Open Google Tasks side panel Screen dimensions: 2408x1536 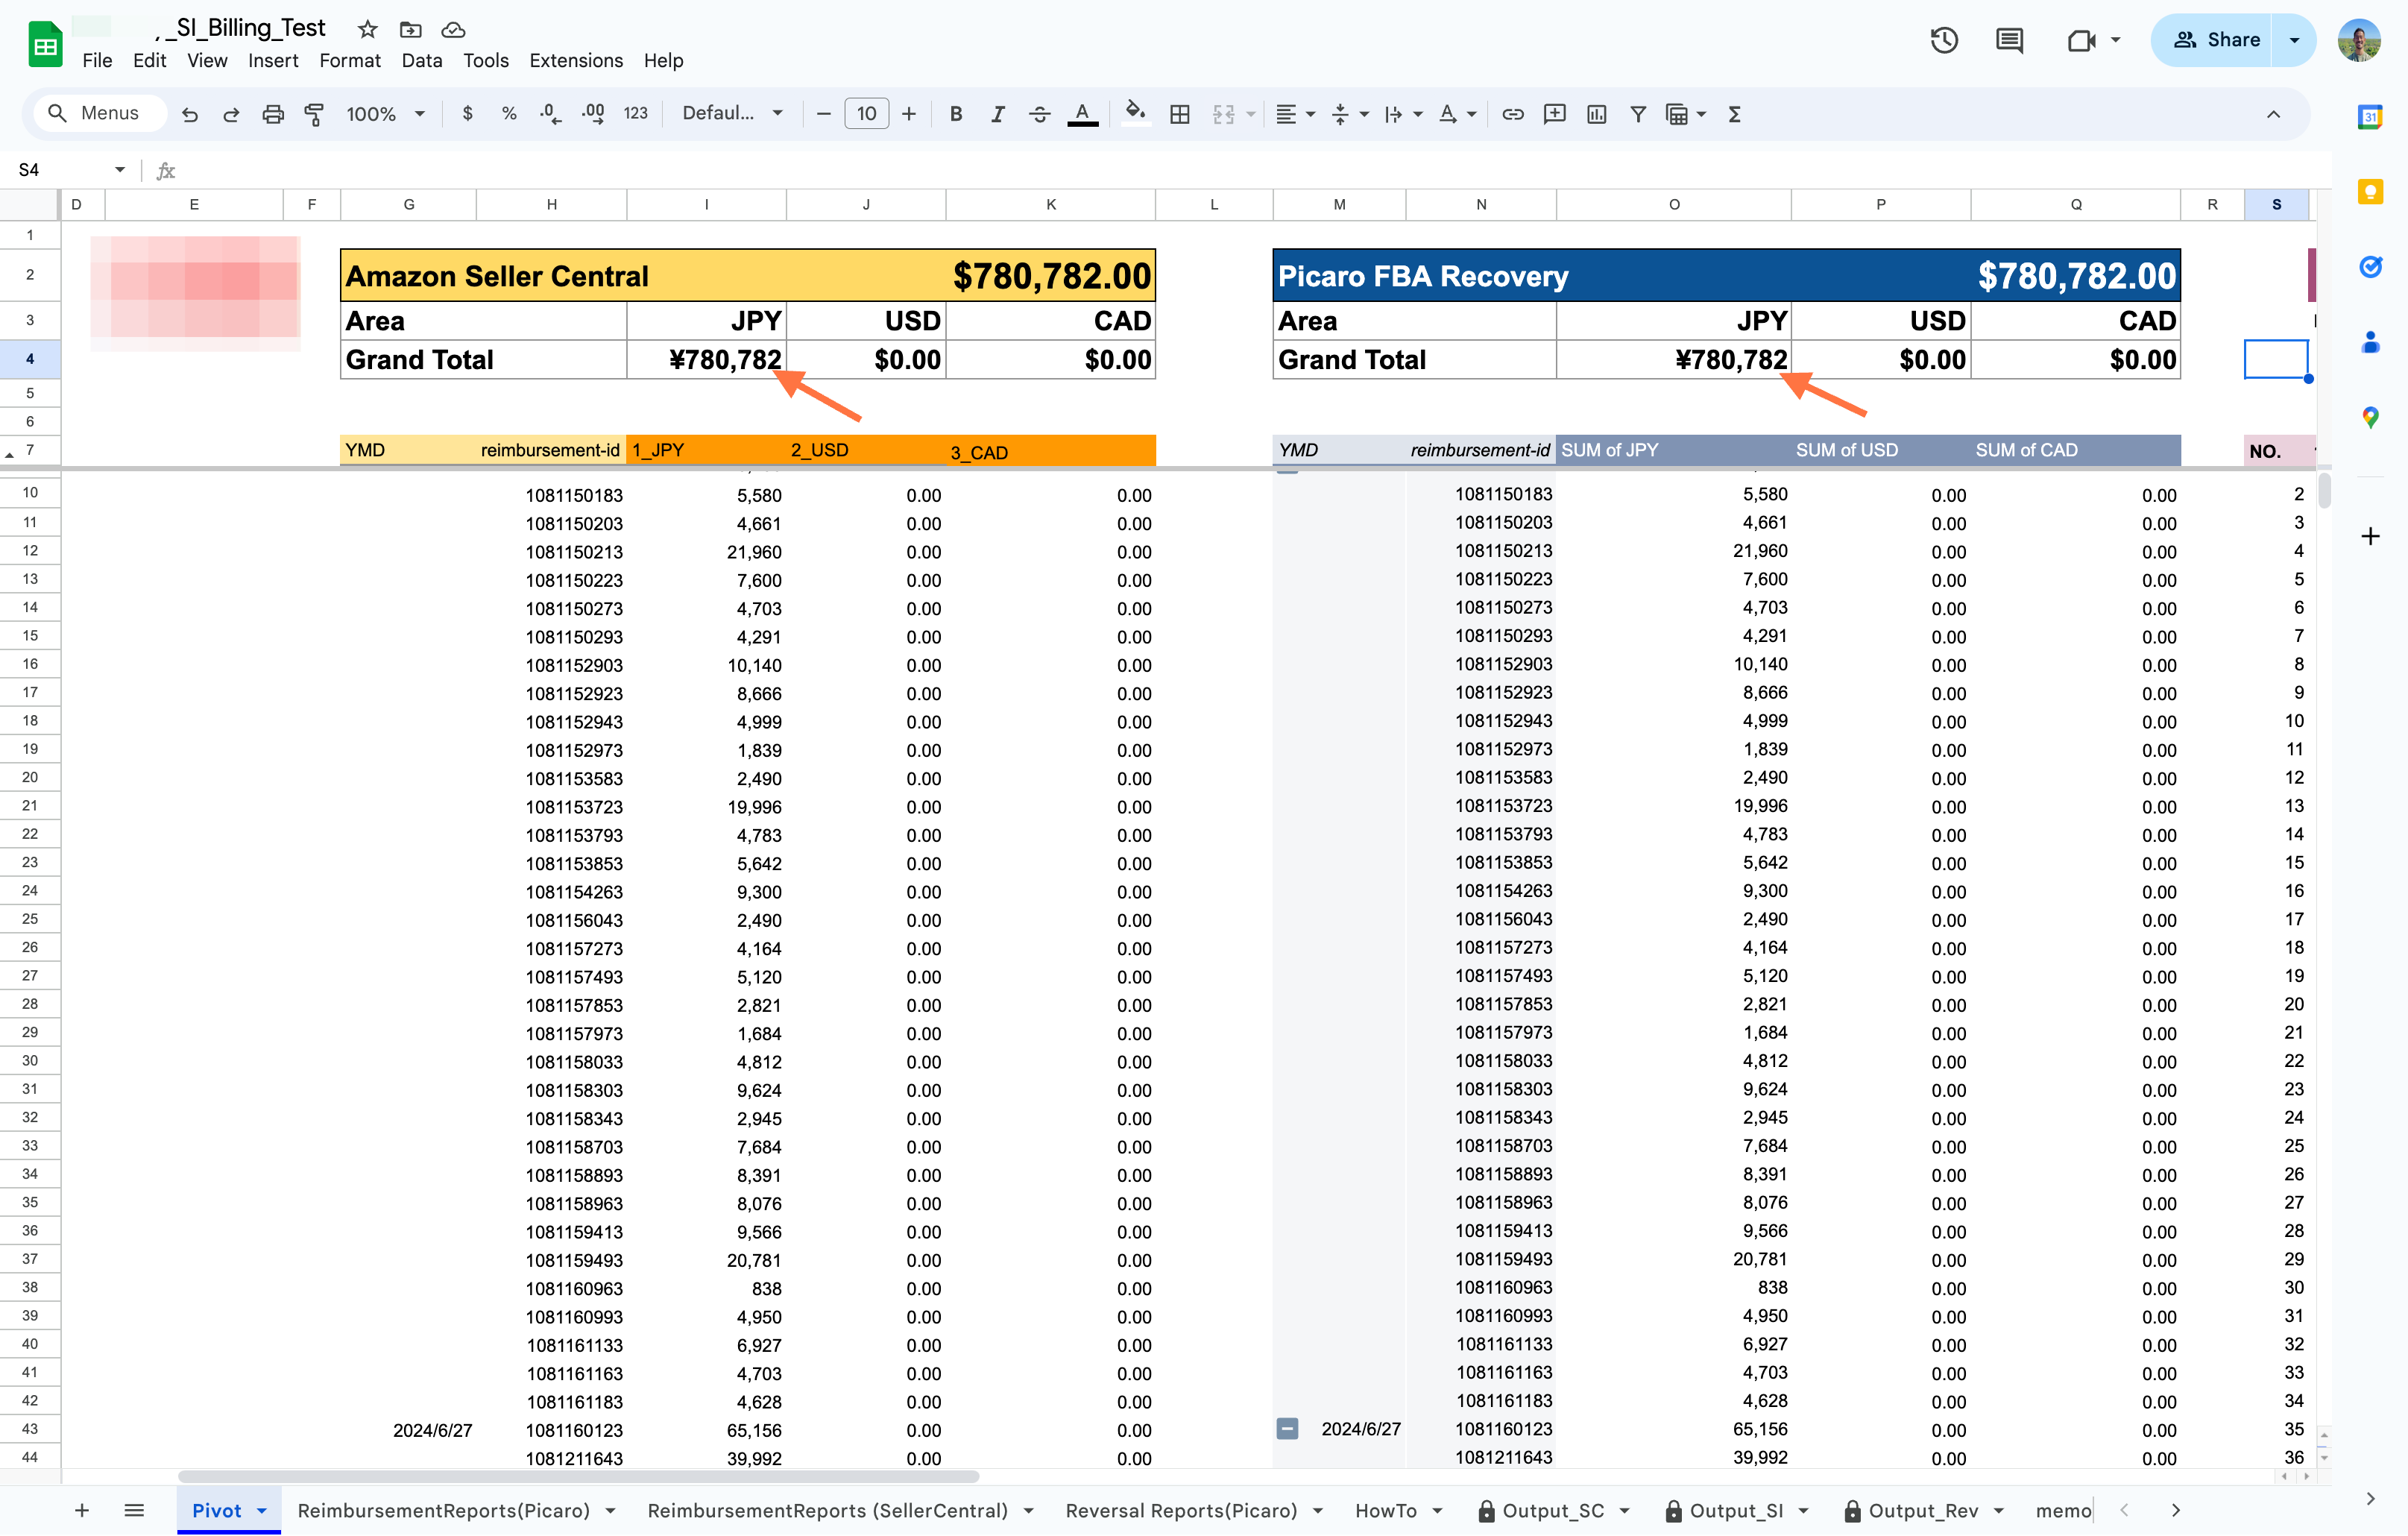coord(2370,266)
